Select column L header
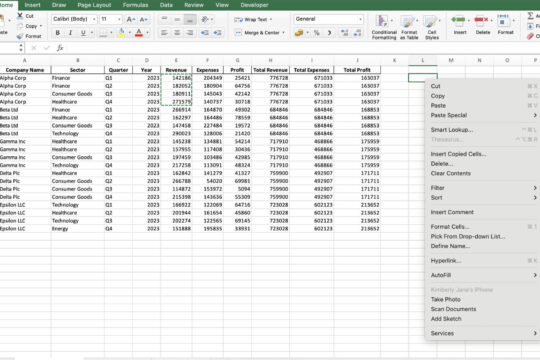540x360 pixels. tap(423, 60)
